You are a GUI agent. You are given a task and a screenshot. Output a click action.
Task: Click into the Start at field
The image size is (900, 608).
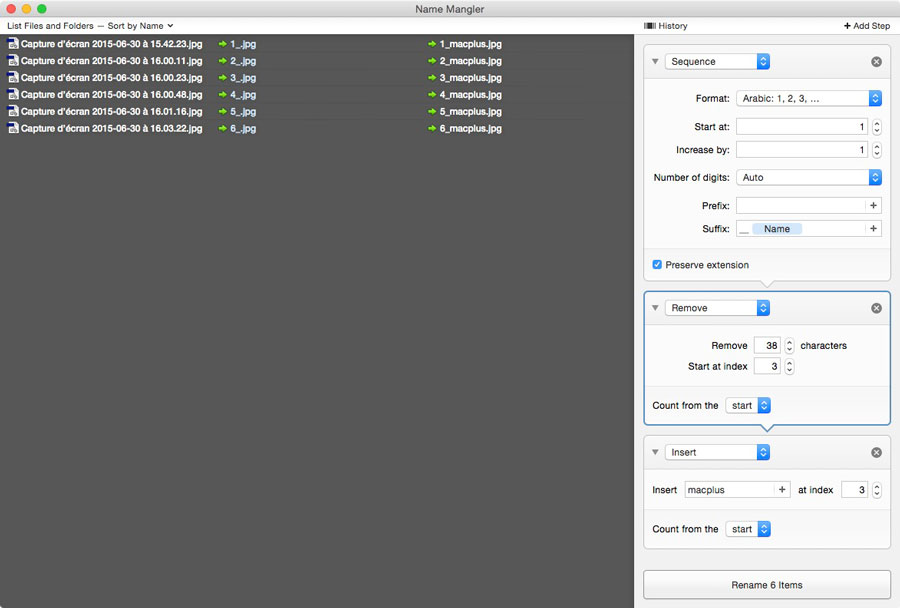(802, 127)
